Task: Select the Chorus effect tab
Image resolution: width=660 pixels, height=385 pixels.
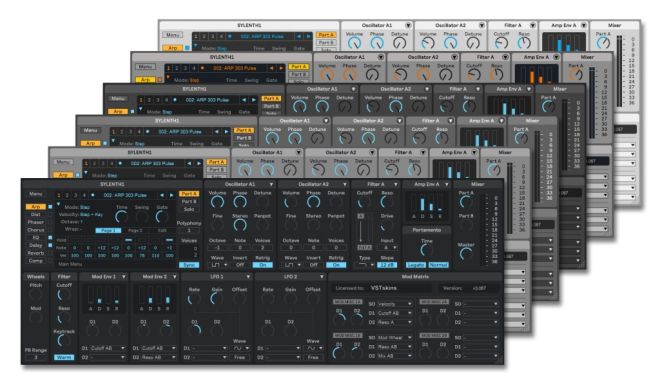Action: pos(36,230)
